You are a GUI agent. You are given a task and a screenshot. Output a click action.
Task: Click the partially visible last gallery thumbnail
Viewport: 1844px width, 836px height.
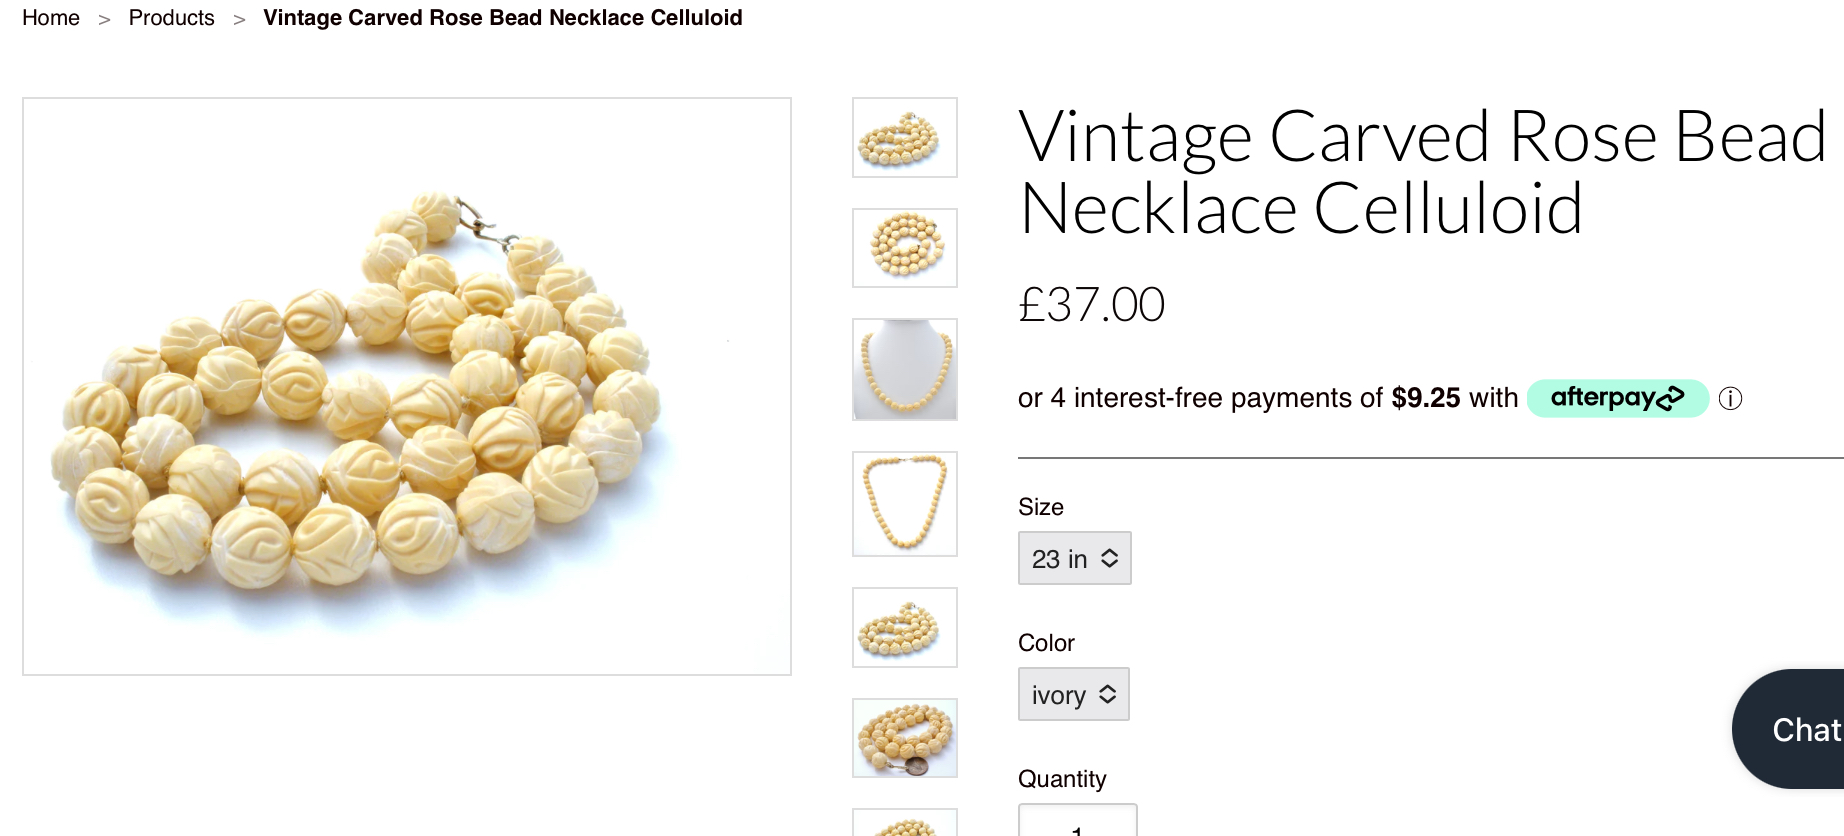tap(904, 824)
